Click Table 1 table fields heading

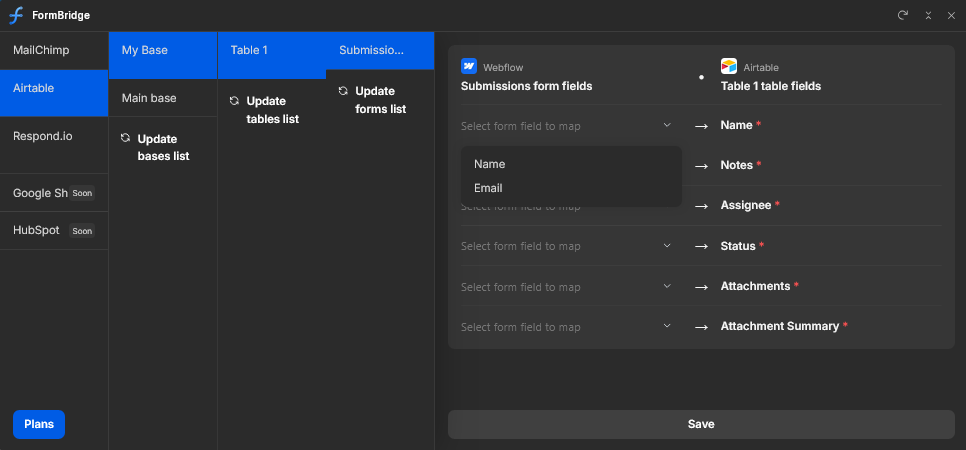point(771,86)
